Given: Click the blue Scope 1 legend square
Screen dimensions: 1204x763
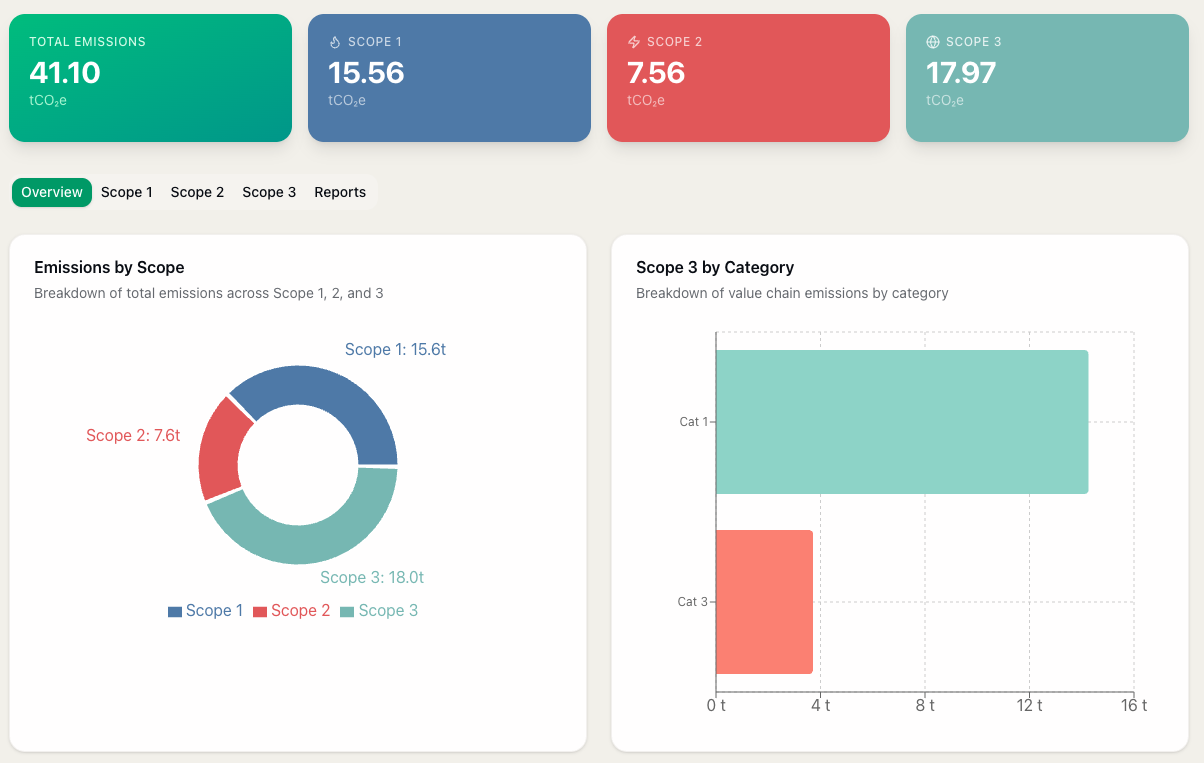Looking at the screenshot, I should [x=175, y=611].
